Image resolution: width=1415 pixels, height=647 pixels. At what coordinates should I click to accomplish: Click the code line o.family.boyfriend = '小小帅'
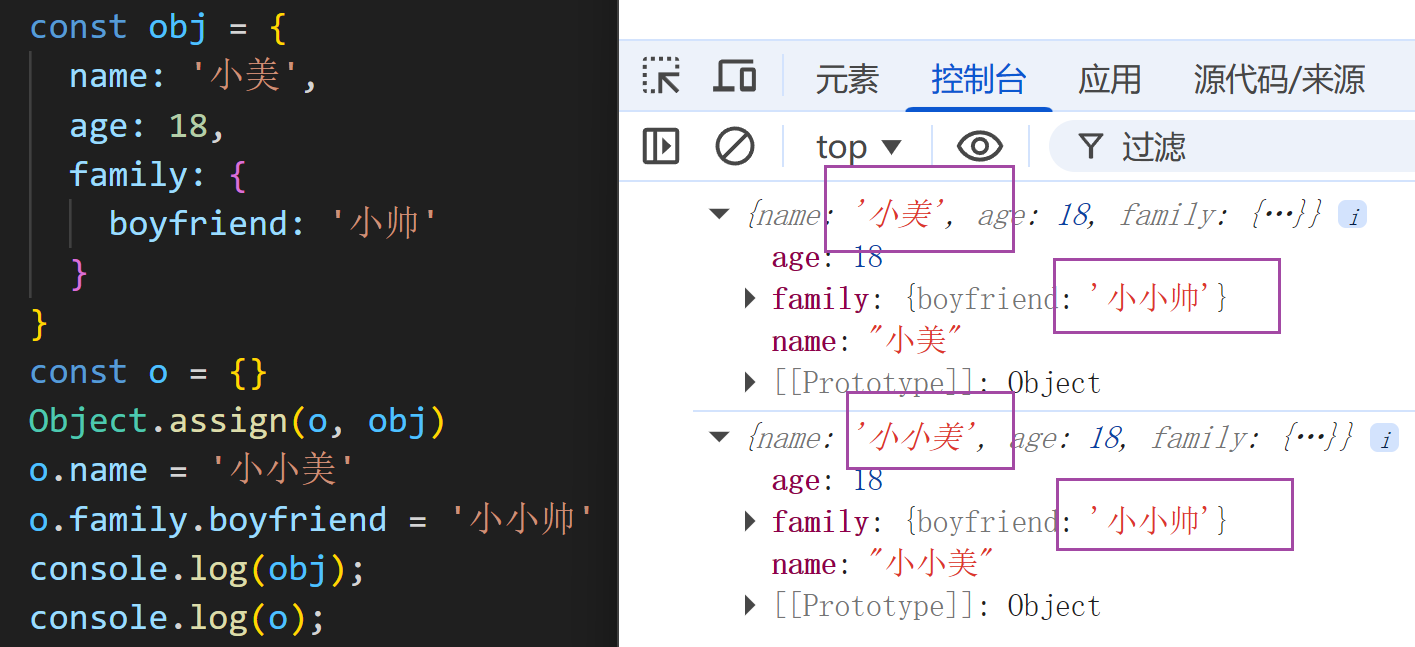tap(311, 519)
